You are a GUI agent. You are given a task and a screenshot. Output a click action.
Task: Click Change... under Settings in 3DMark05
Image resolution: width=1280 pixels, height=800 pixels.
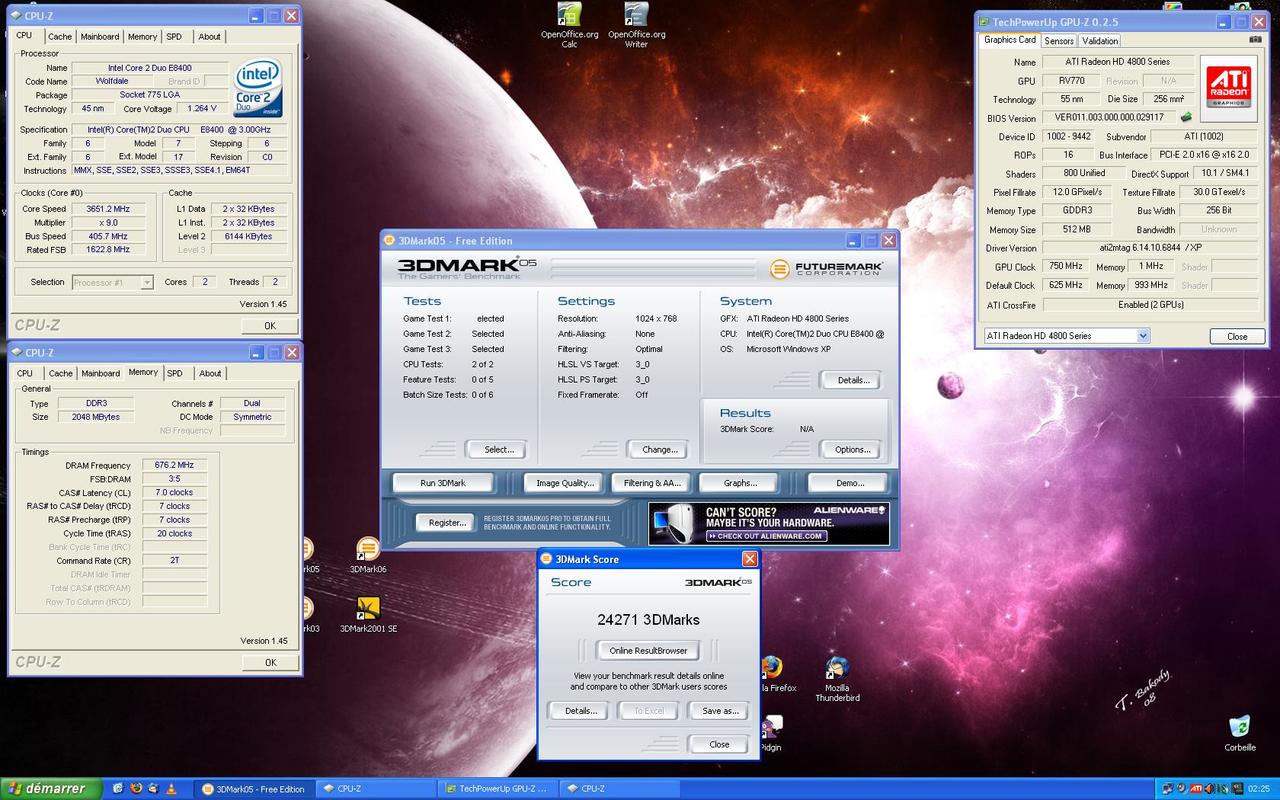click(x=659, y=450)
